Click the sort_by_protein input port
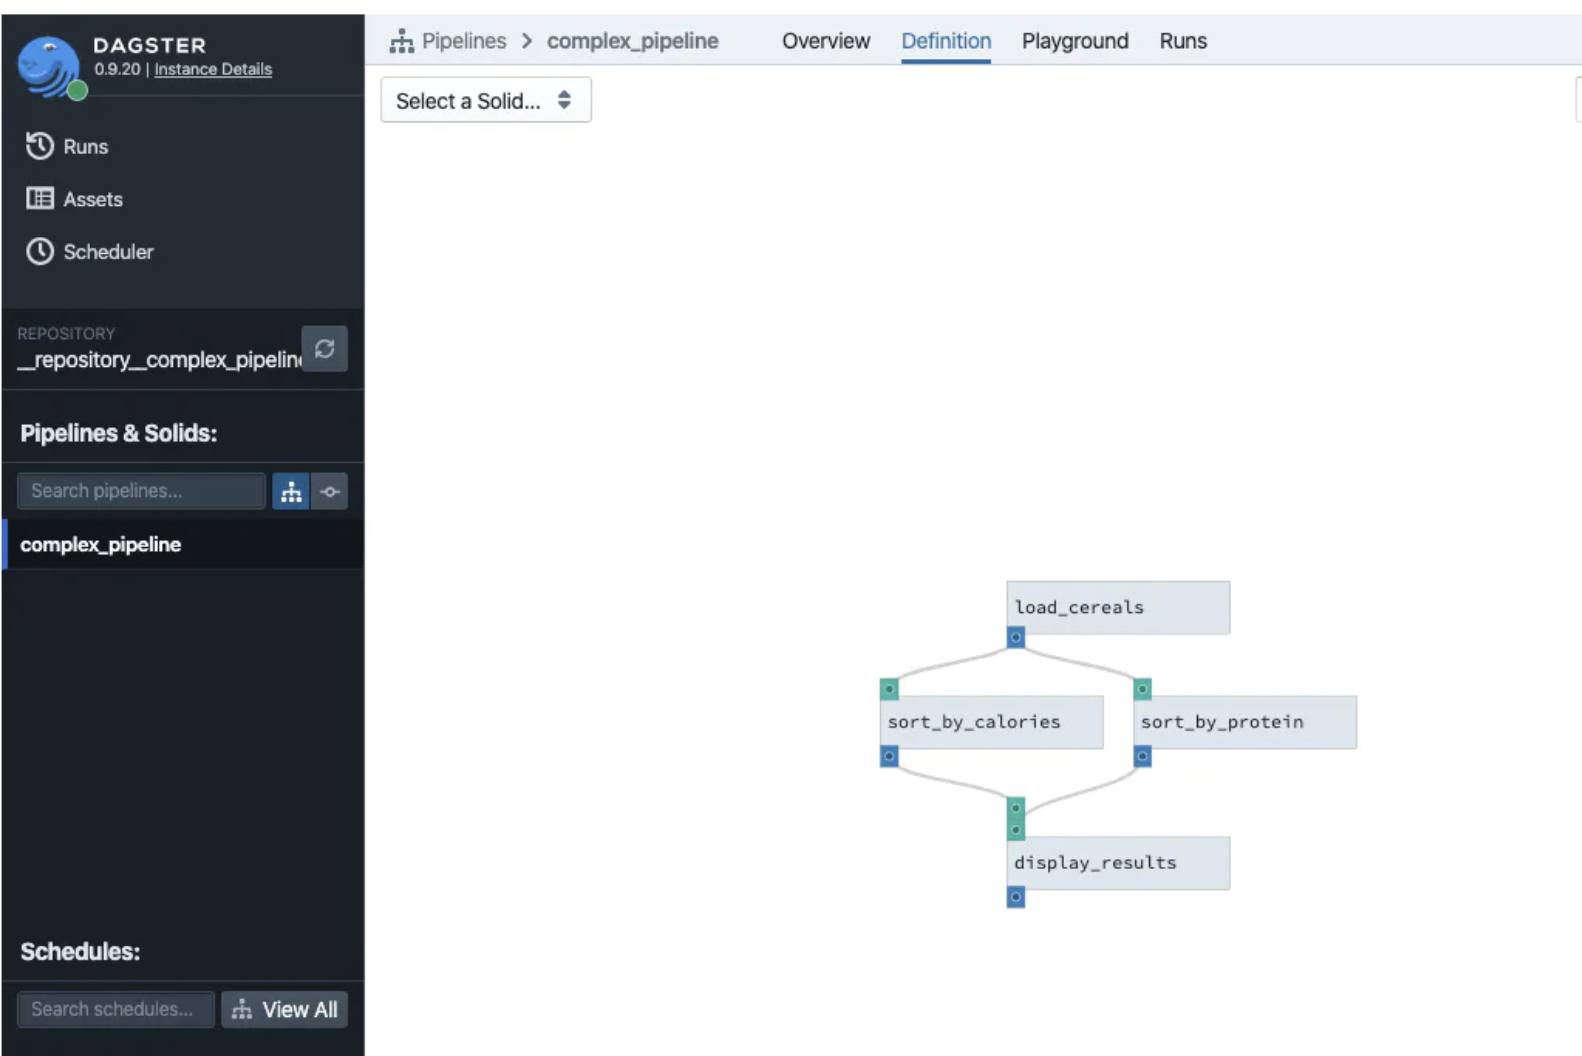Screen dimensions: 1582x1056 click(1143, 689)
